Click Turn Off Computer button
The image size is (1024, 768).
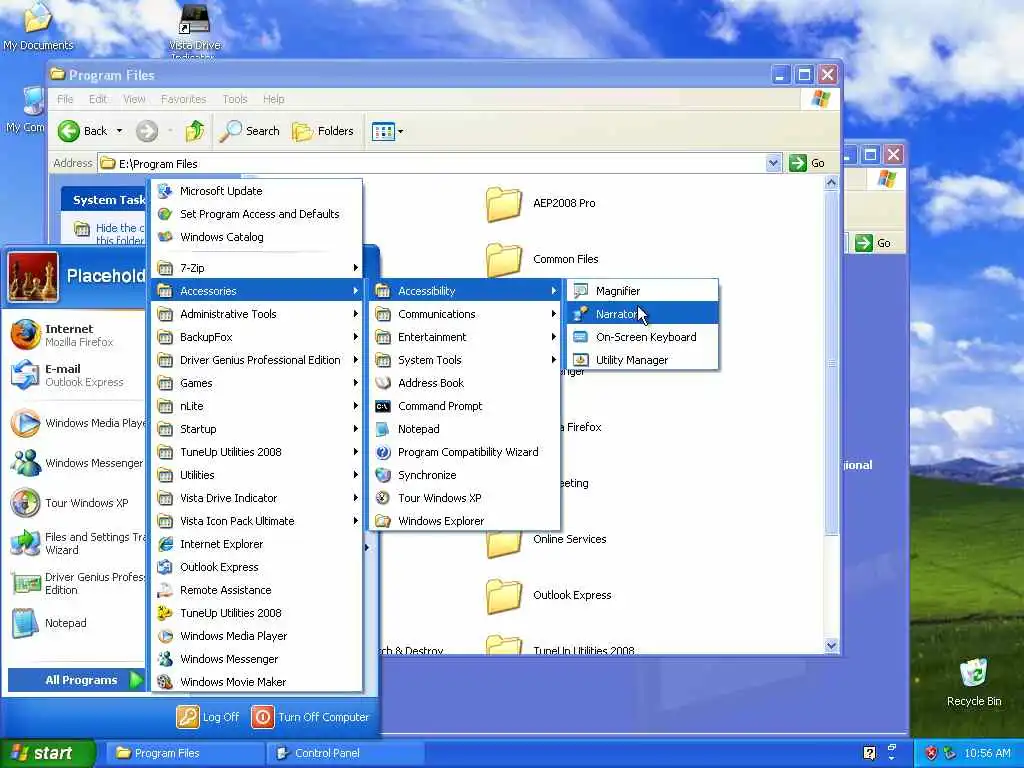point(310,717)
